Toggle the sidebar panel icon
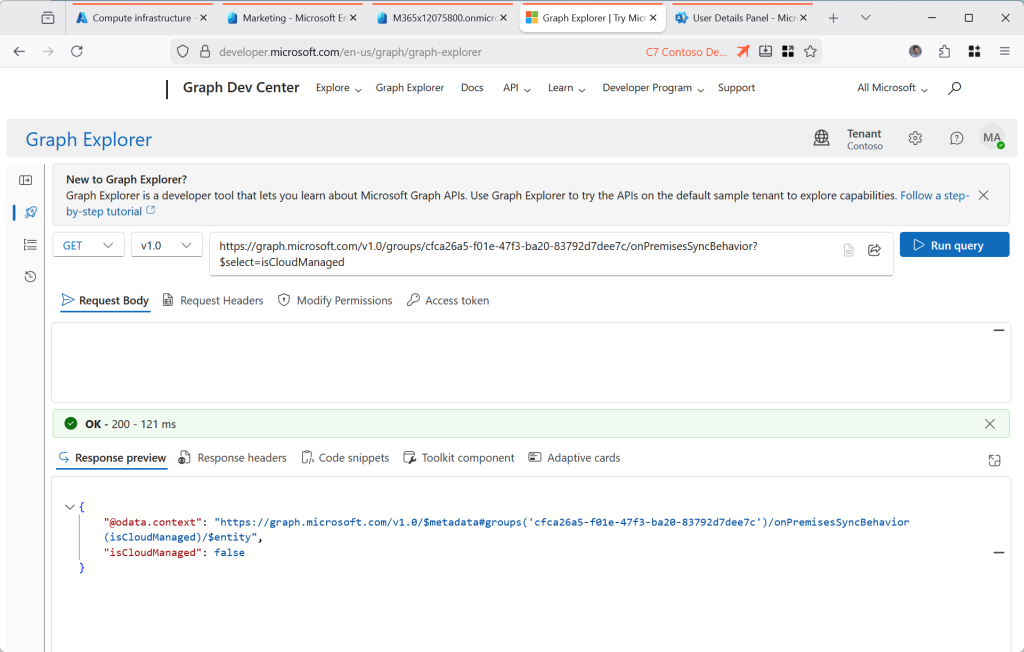1024x652 pixels. click(x=26, y=180)
